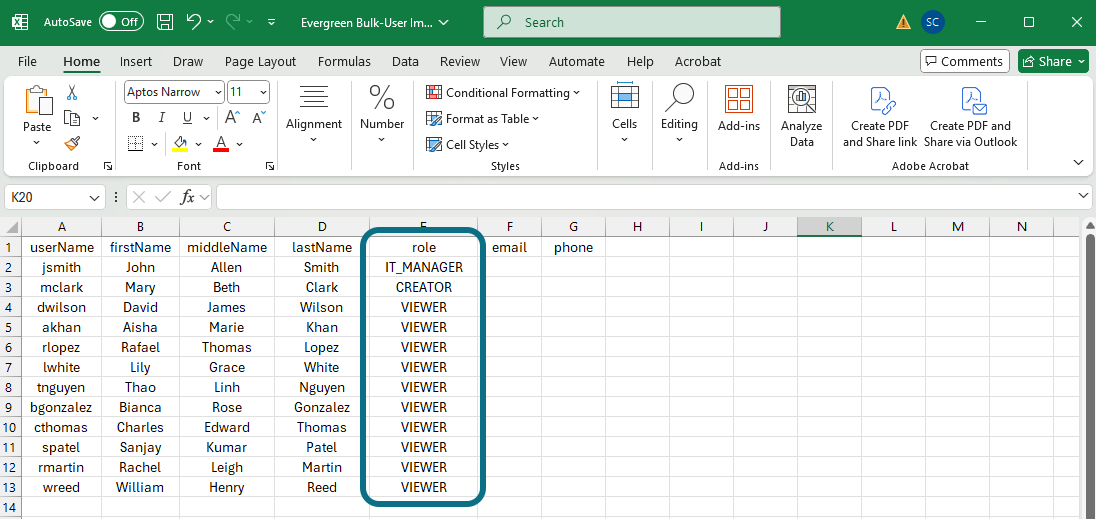Click the Save floppy disk icon
This screenshot has width=1096, height=519.
165,22
